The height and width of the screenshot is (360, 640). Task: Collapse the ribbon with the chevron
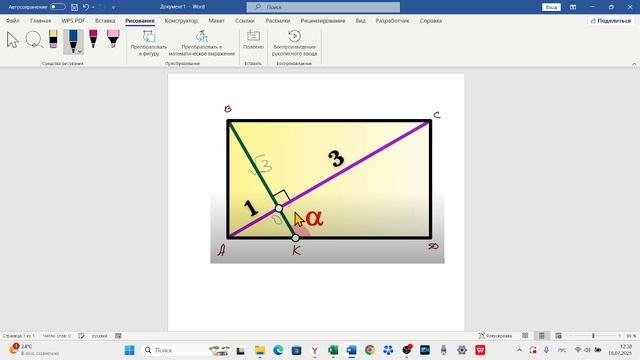coord(634,64)
